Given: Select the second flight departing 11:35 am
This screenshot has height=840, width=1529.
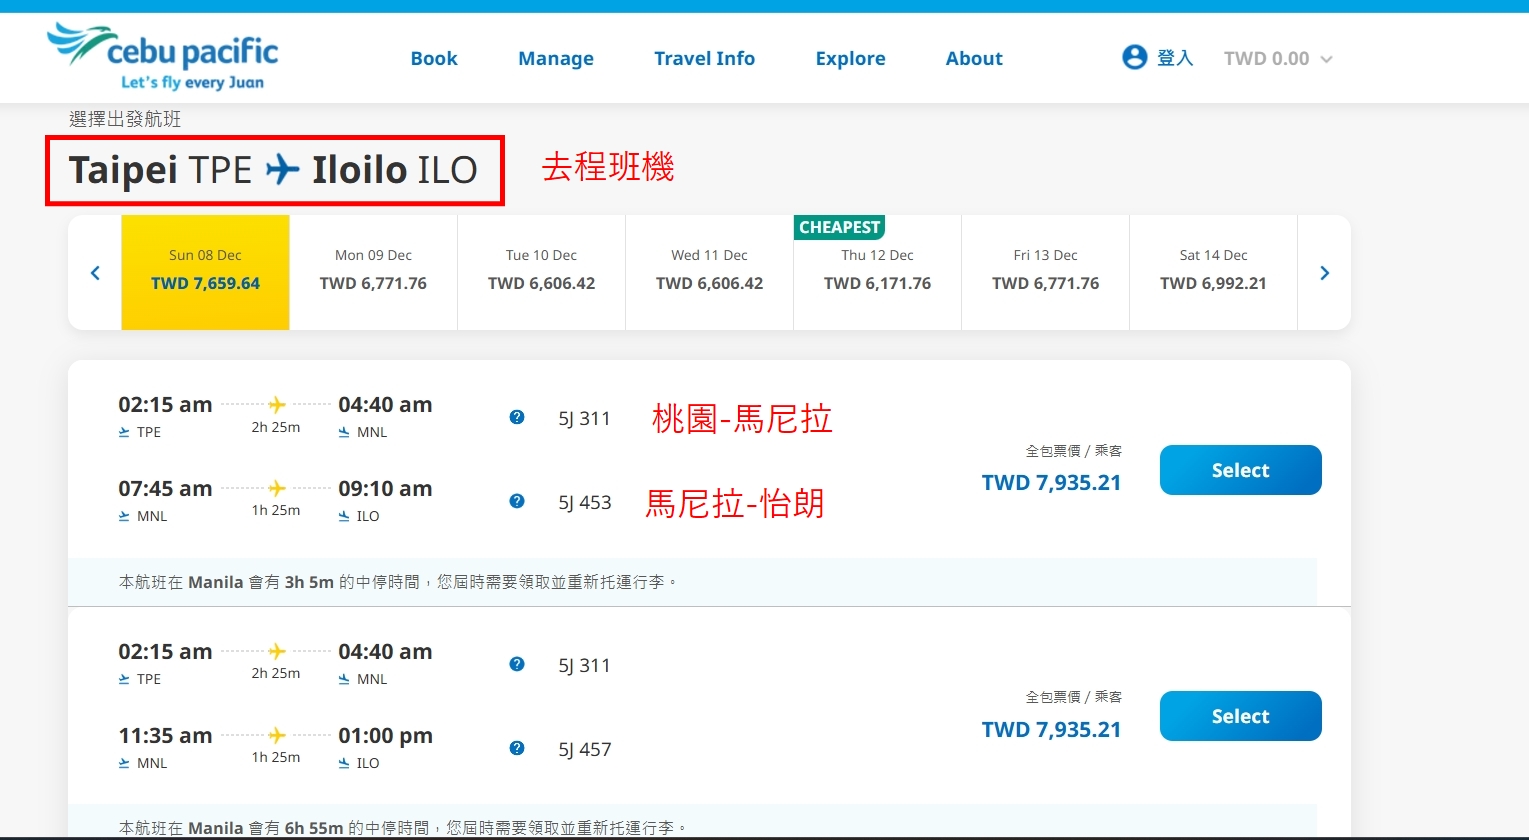Looking at the screenshot, I should click(1240, 716).
